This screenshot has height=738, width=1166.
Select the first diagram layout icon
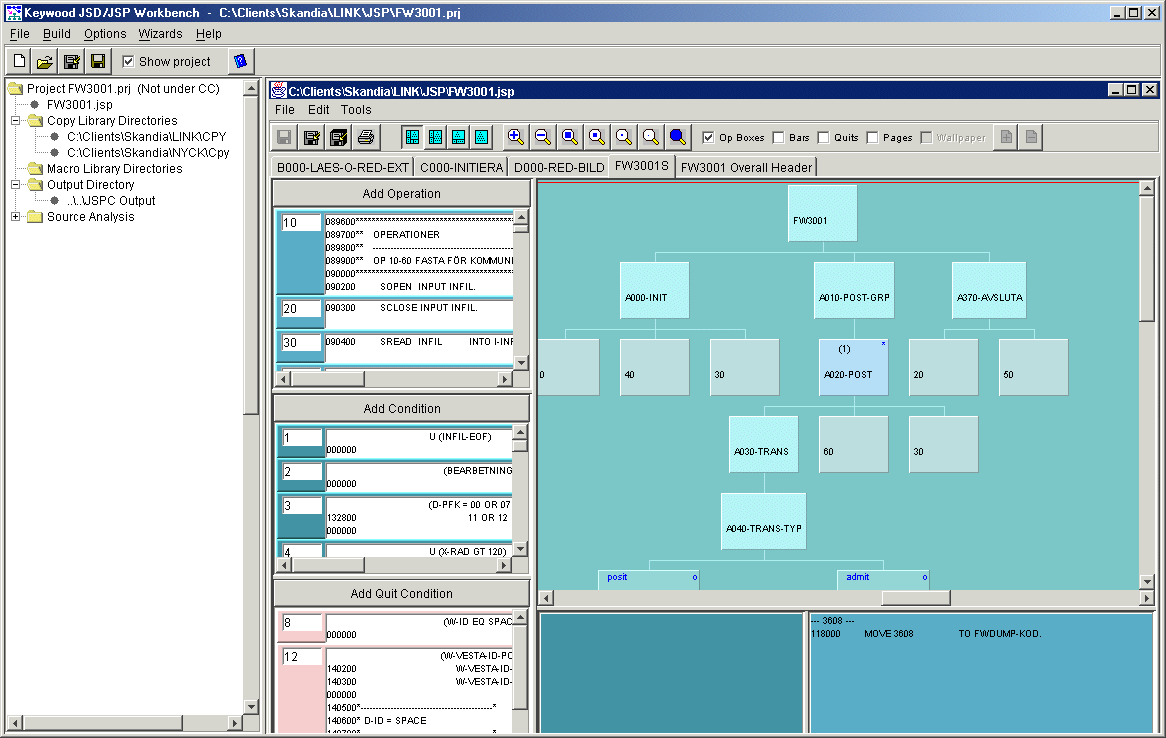click(x=412, y=137)
